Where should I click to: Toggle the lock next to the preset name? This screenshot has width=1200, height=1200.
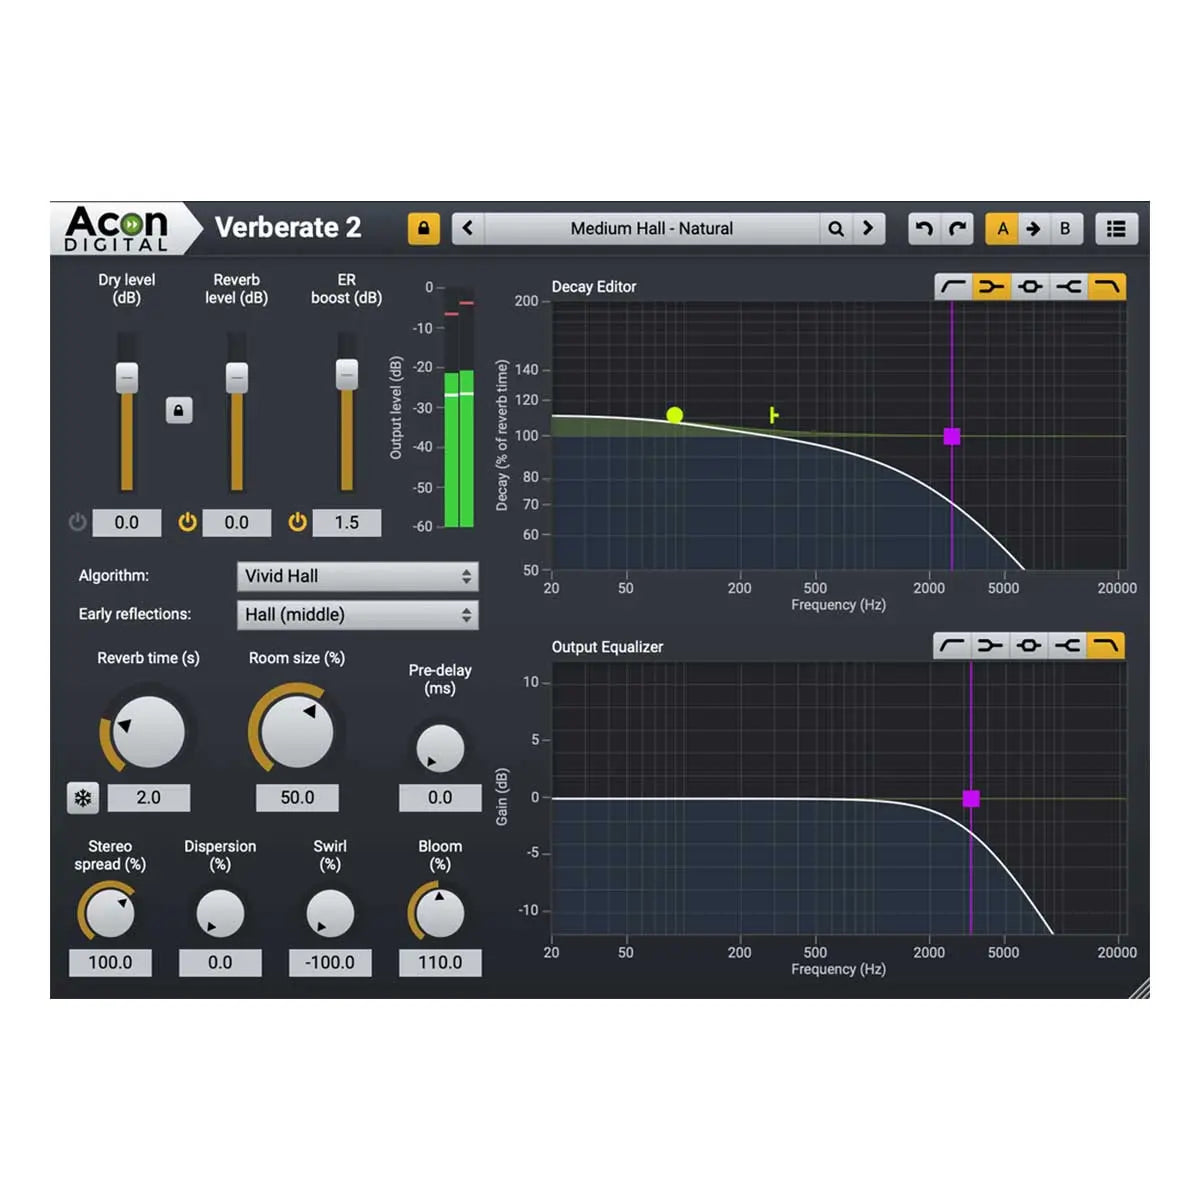coord(423,228)
